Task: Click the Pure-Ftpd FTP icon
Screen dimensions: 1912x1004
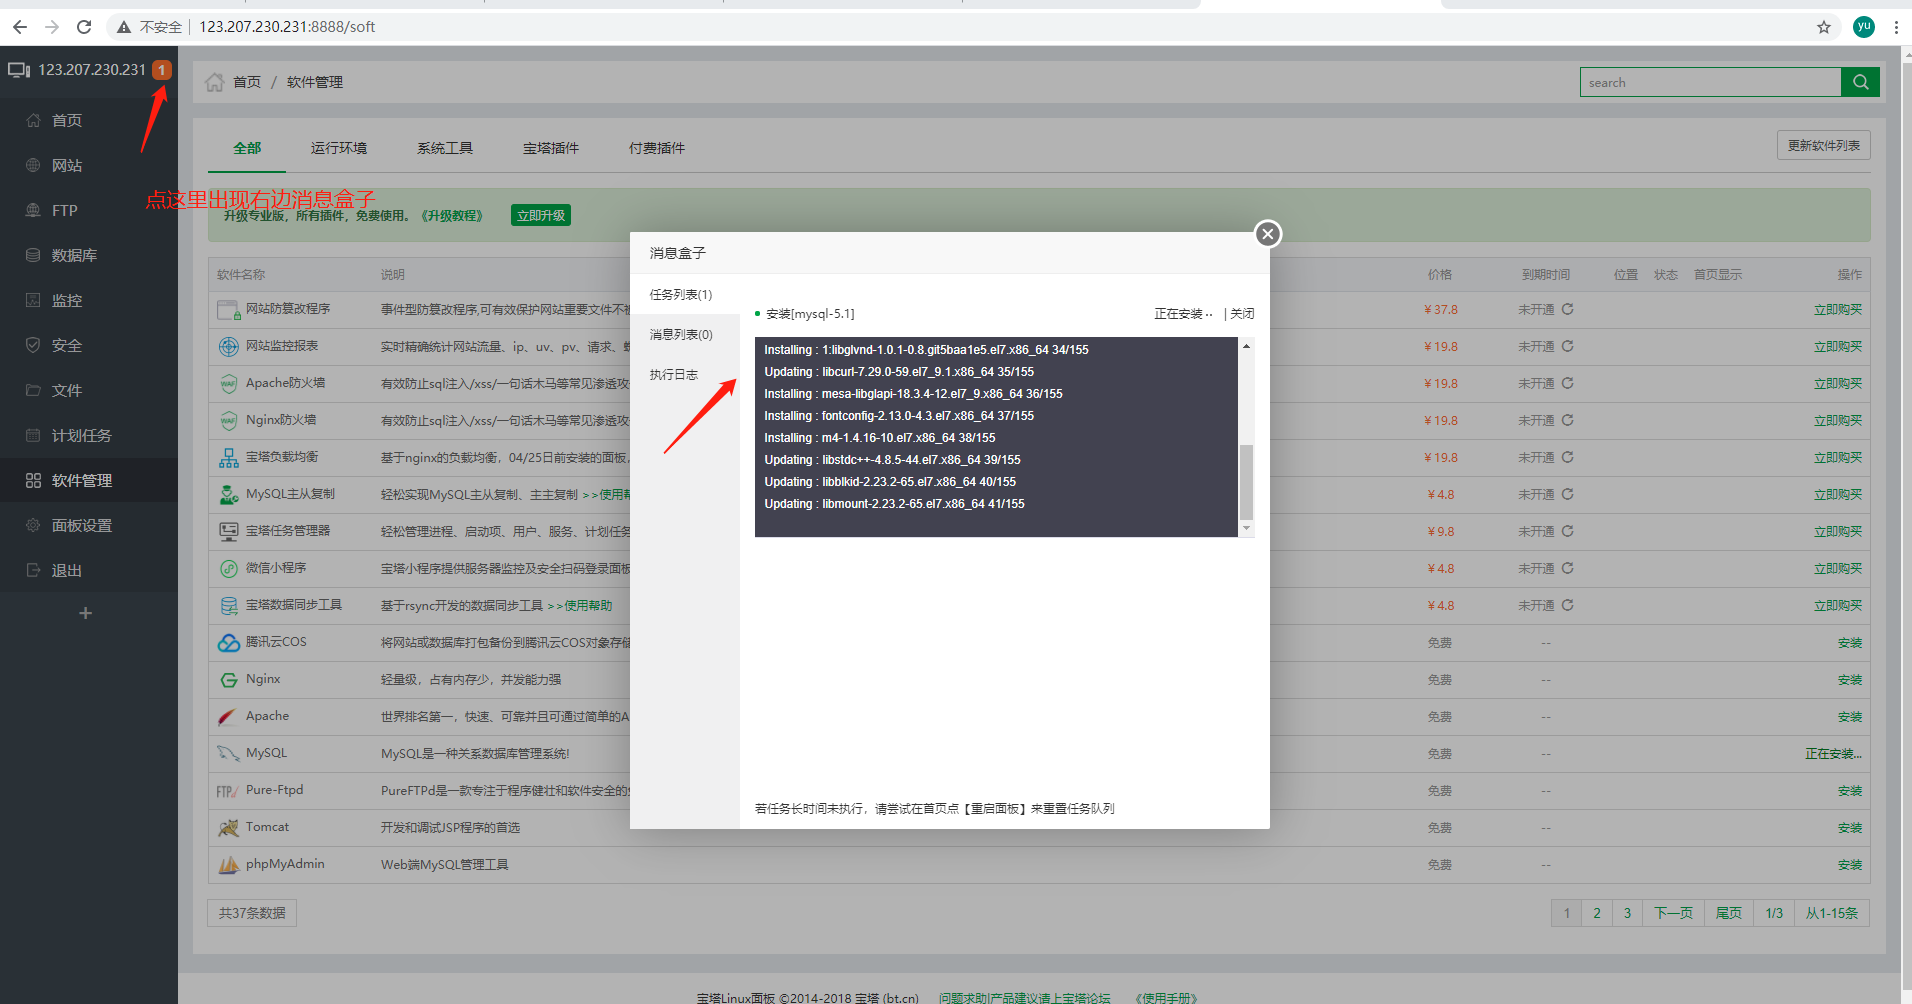Action: [x=228, y=791]
